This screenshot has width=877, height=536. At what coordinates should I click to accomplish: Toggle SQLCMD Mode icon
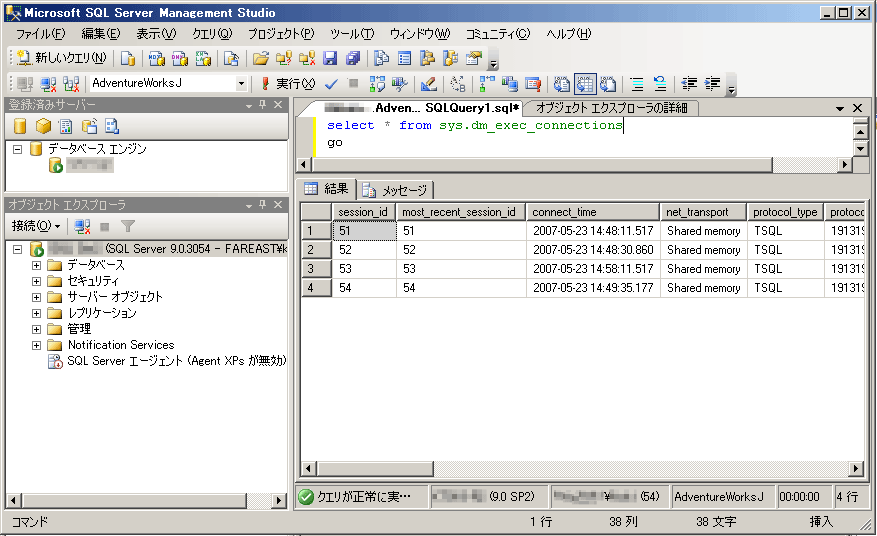point(533,84)
